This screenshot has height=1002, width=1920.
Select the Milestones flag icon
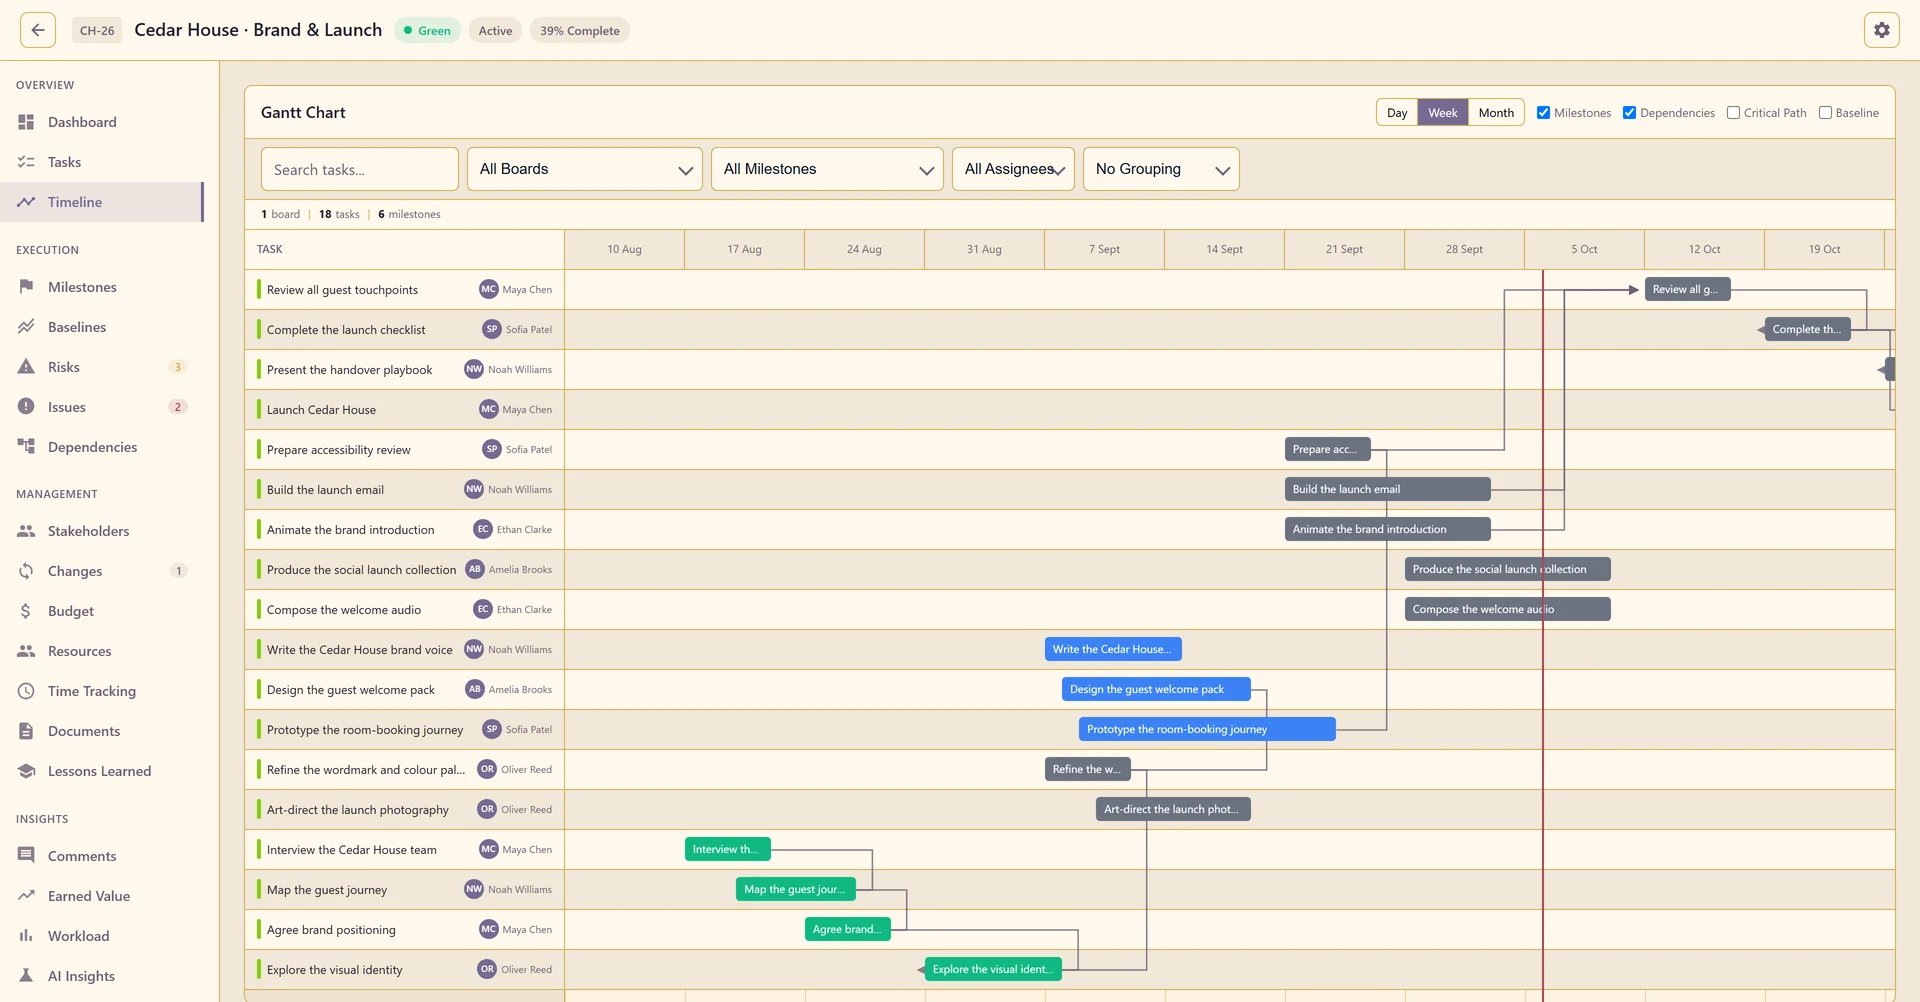26,287
